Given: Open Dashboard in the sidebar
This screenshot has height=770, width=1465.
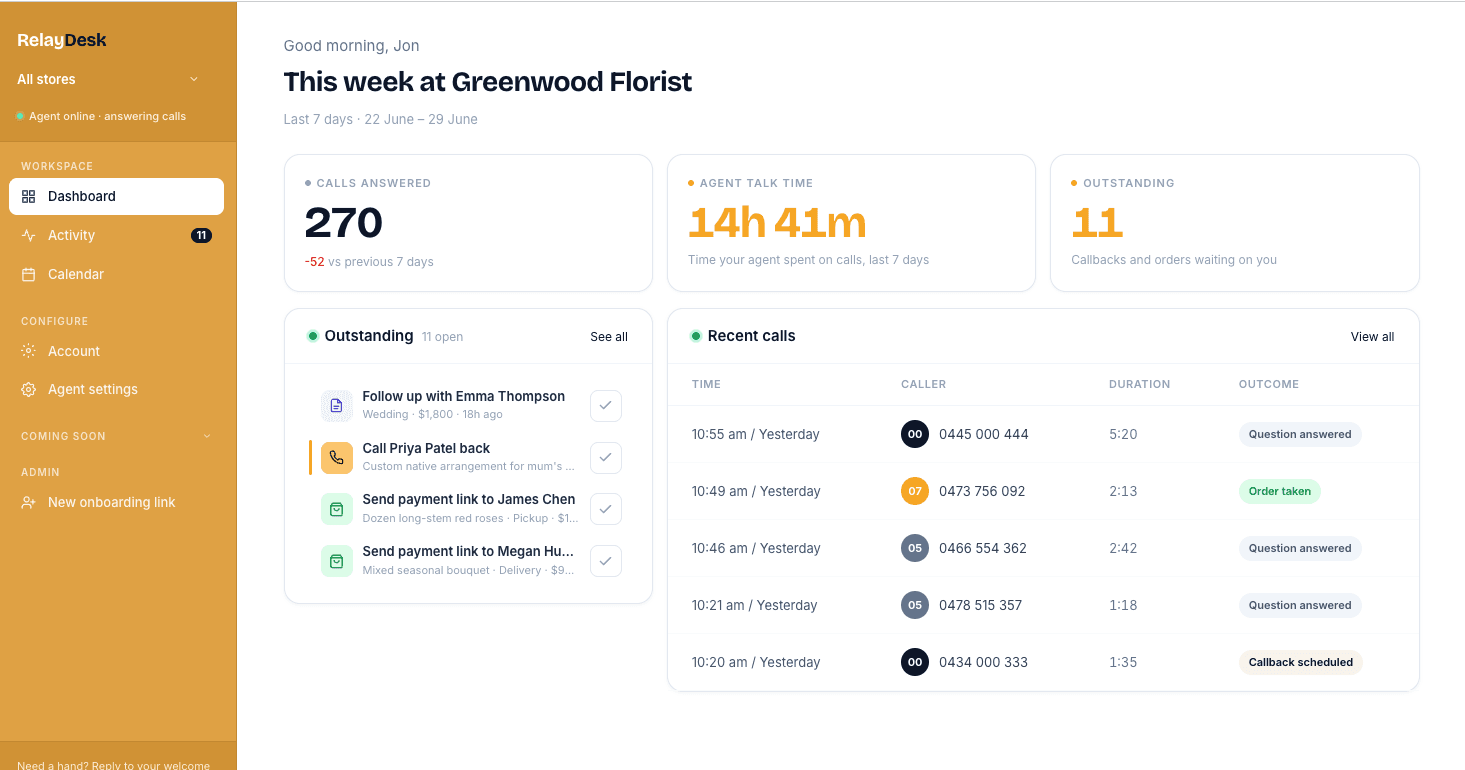Looking at the screenshot, I should pos(116,196).
